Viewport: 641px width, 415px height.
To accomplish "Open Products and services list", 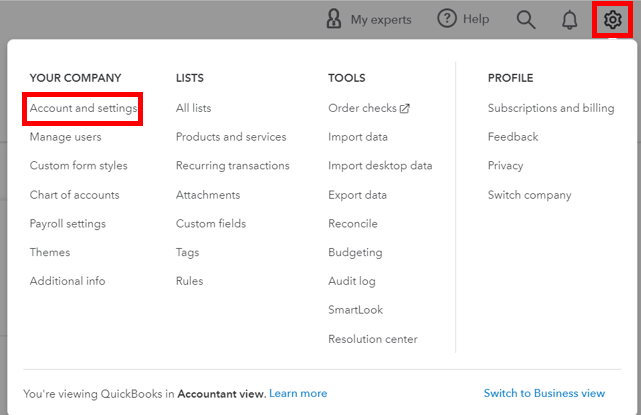I will point(230,137).
